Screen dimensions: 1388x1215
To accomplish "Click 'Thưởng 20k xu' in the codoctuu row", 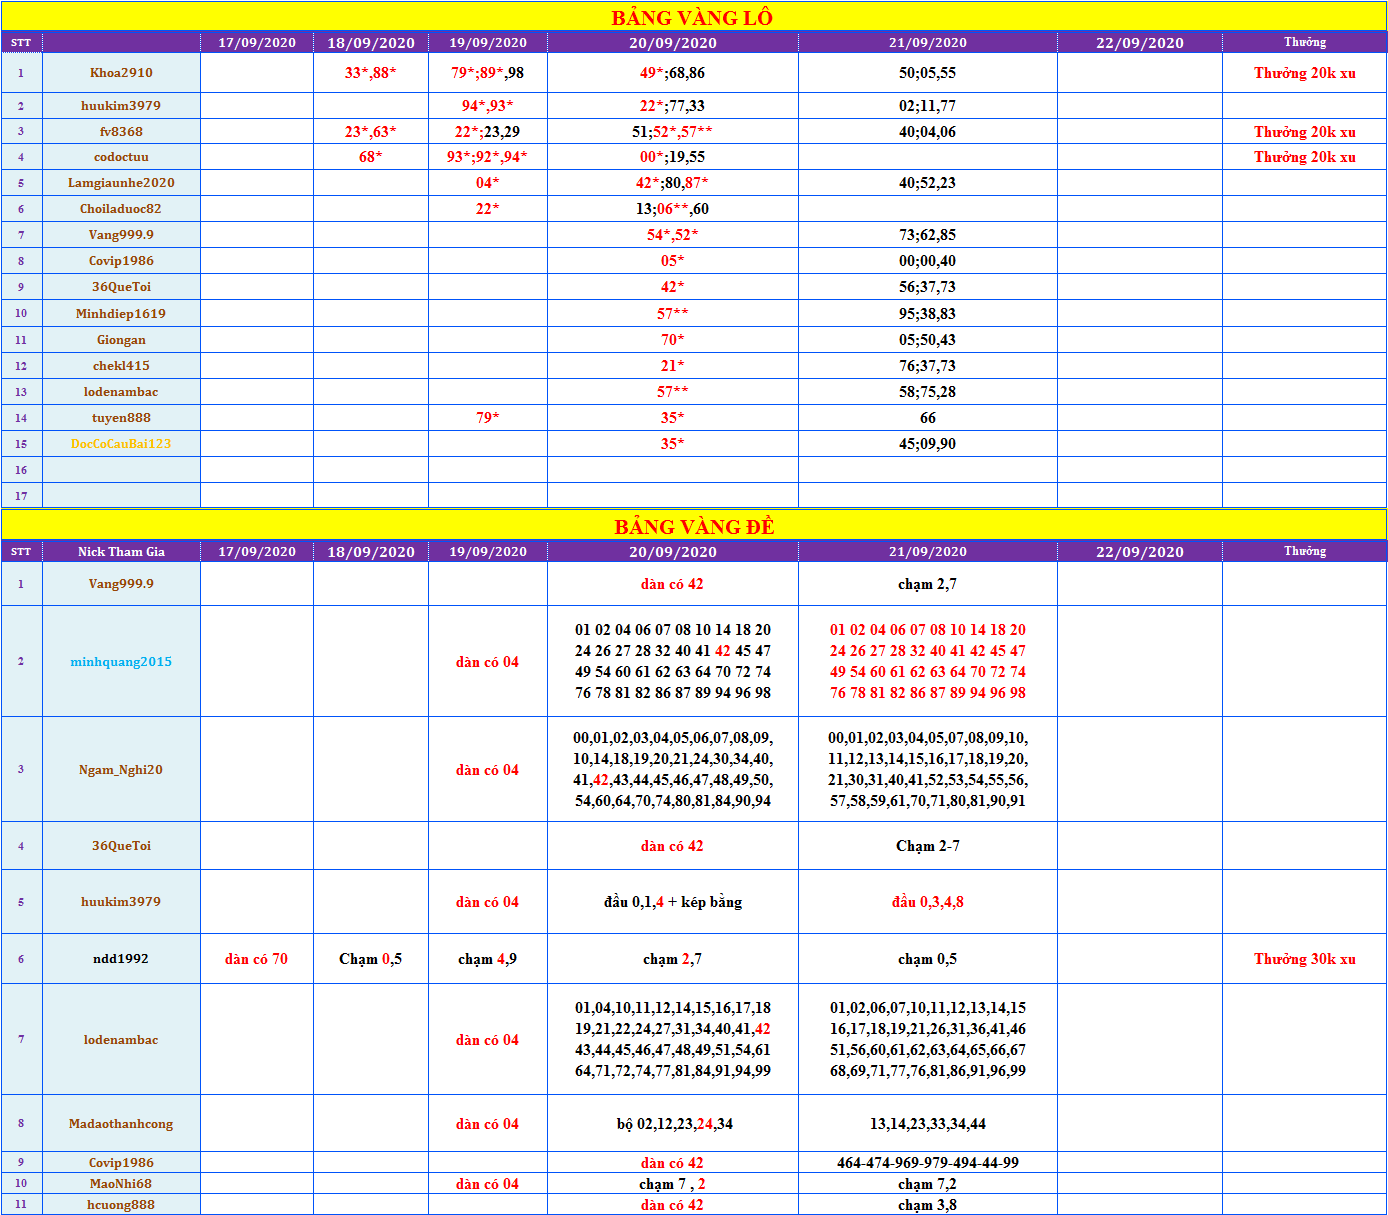I will click(1305, 157).
